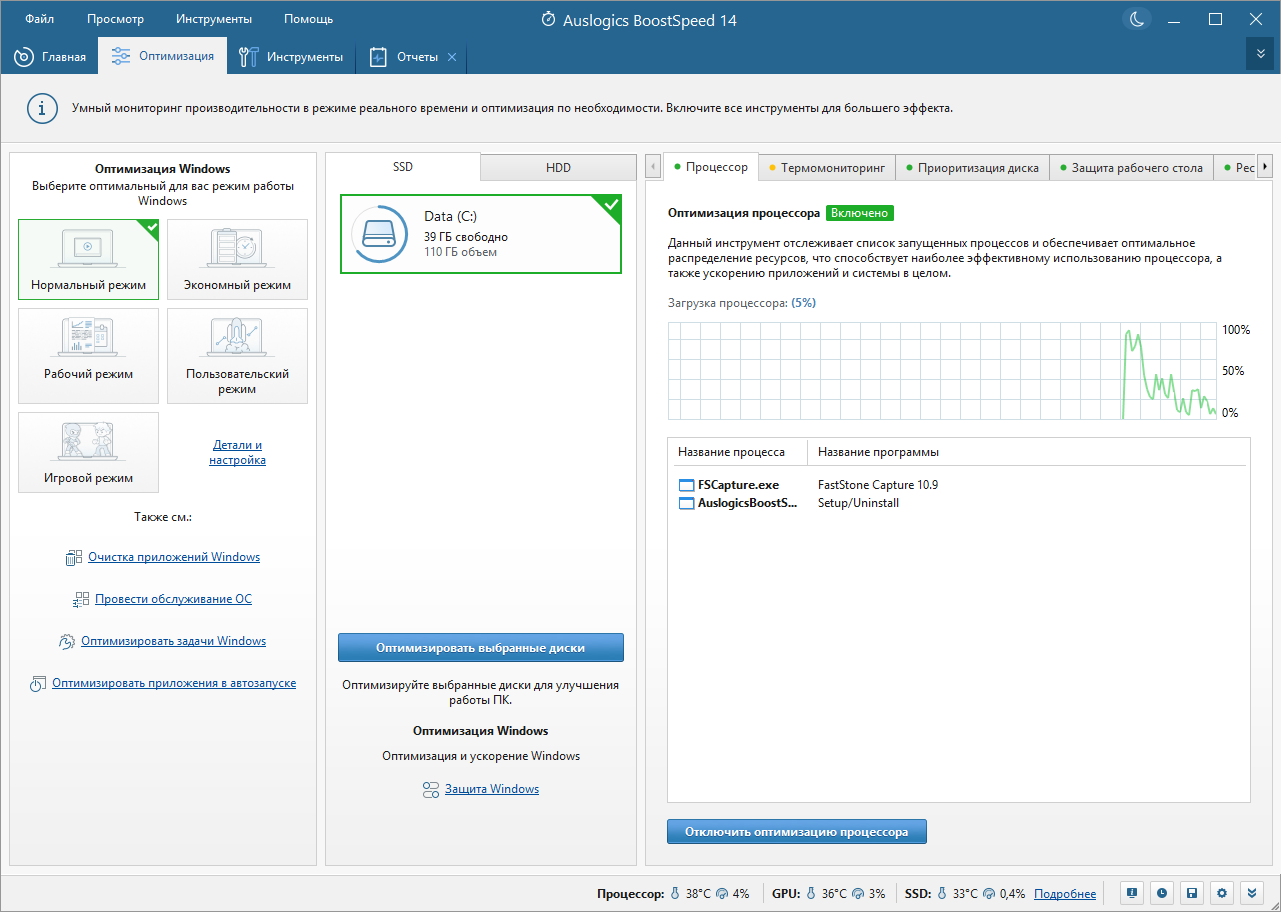Open the Инструменты menu
The image size is (1281, 912).
tap(214, 19)
